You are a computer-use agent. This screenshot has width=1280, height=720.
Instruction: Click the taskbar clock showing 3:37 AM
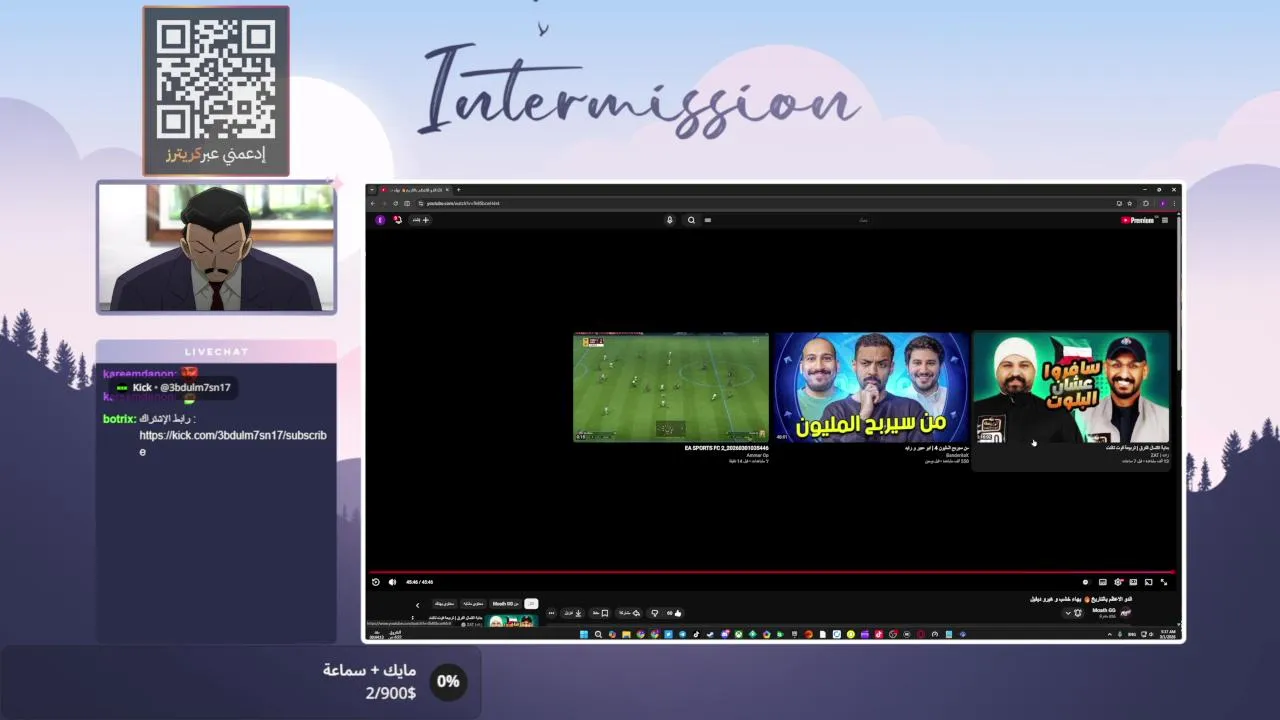tap(1168, 634)
